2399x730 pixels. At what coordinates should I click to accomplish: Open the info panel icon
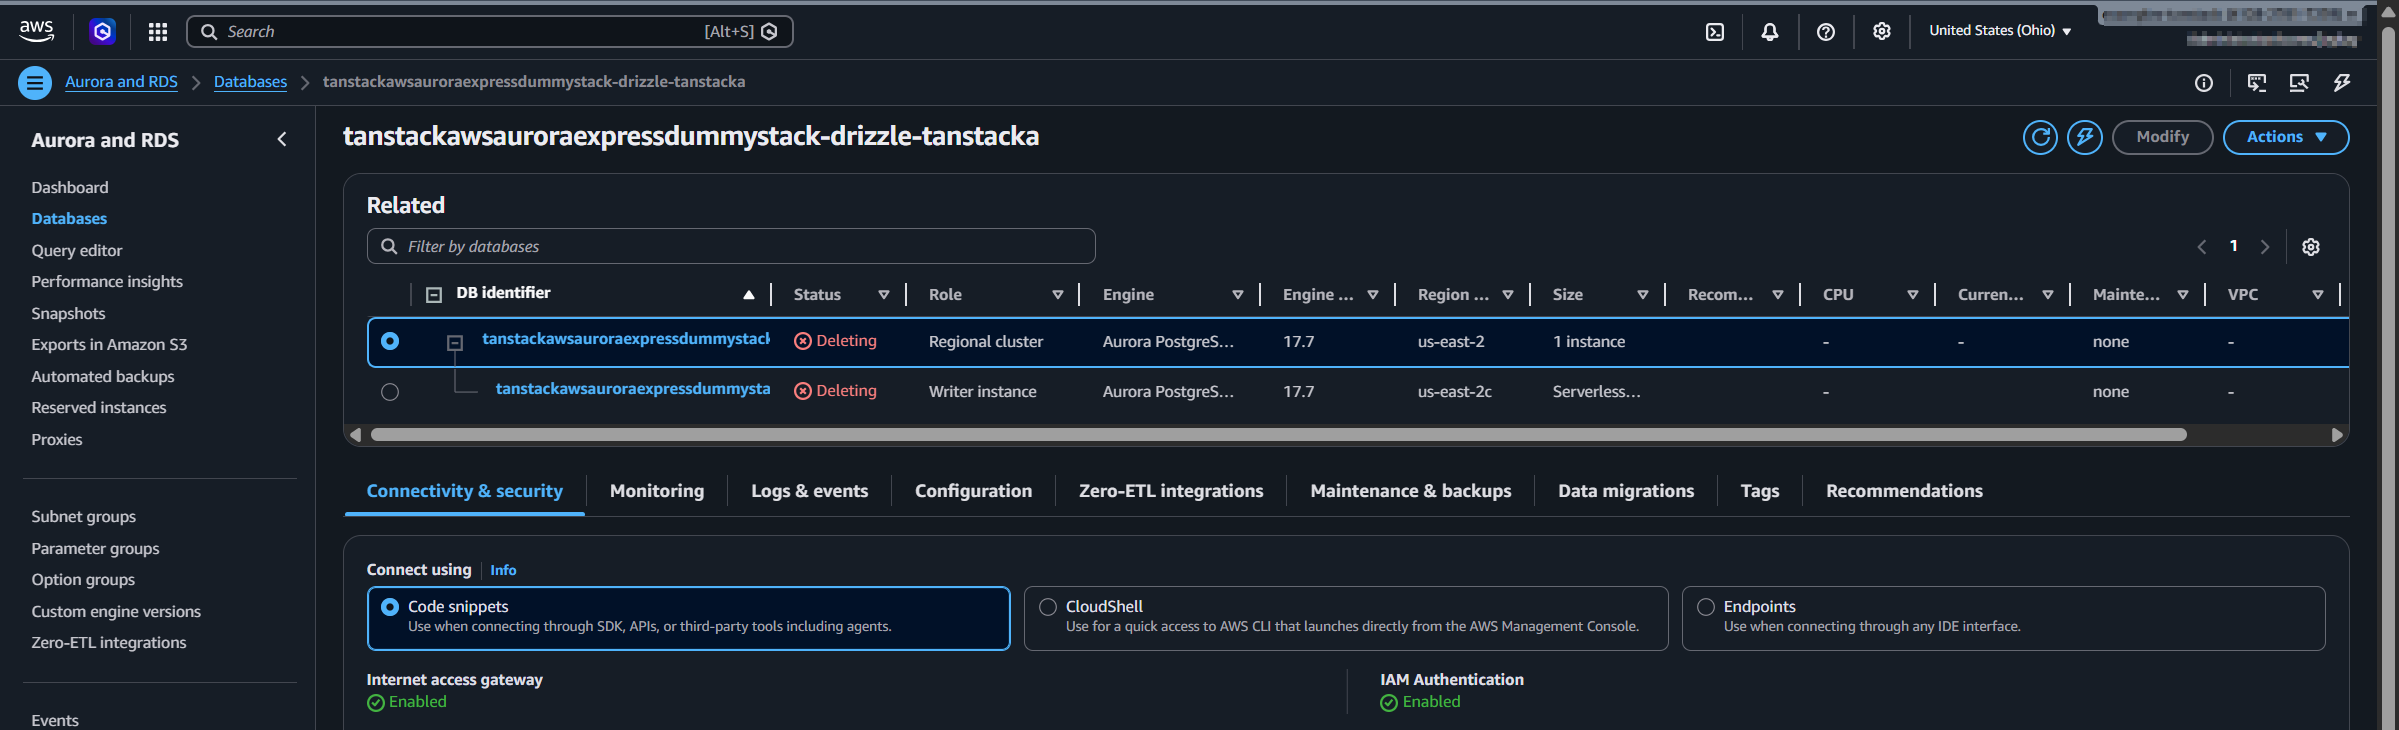tap(2203, 83)
